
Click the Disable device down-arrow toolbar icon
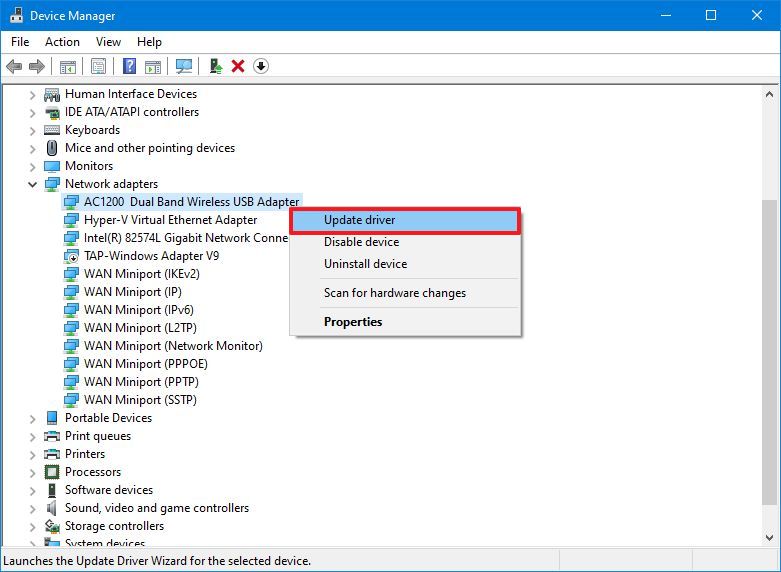(x=260, y=66)
